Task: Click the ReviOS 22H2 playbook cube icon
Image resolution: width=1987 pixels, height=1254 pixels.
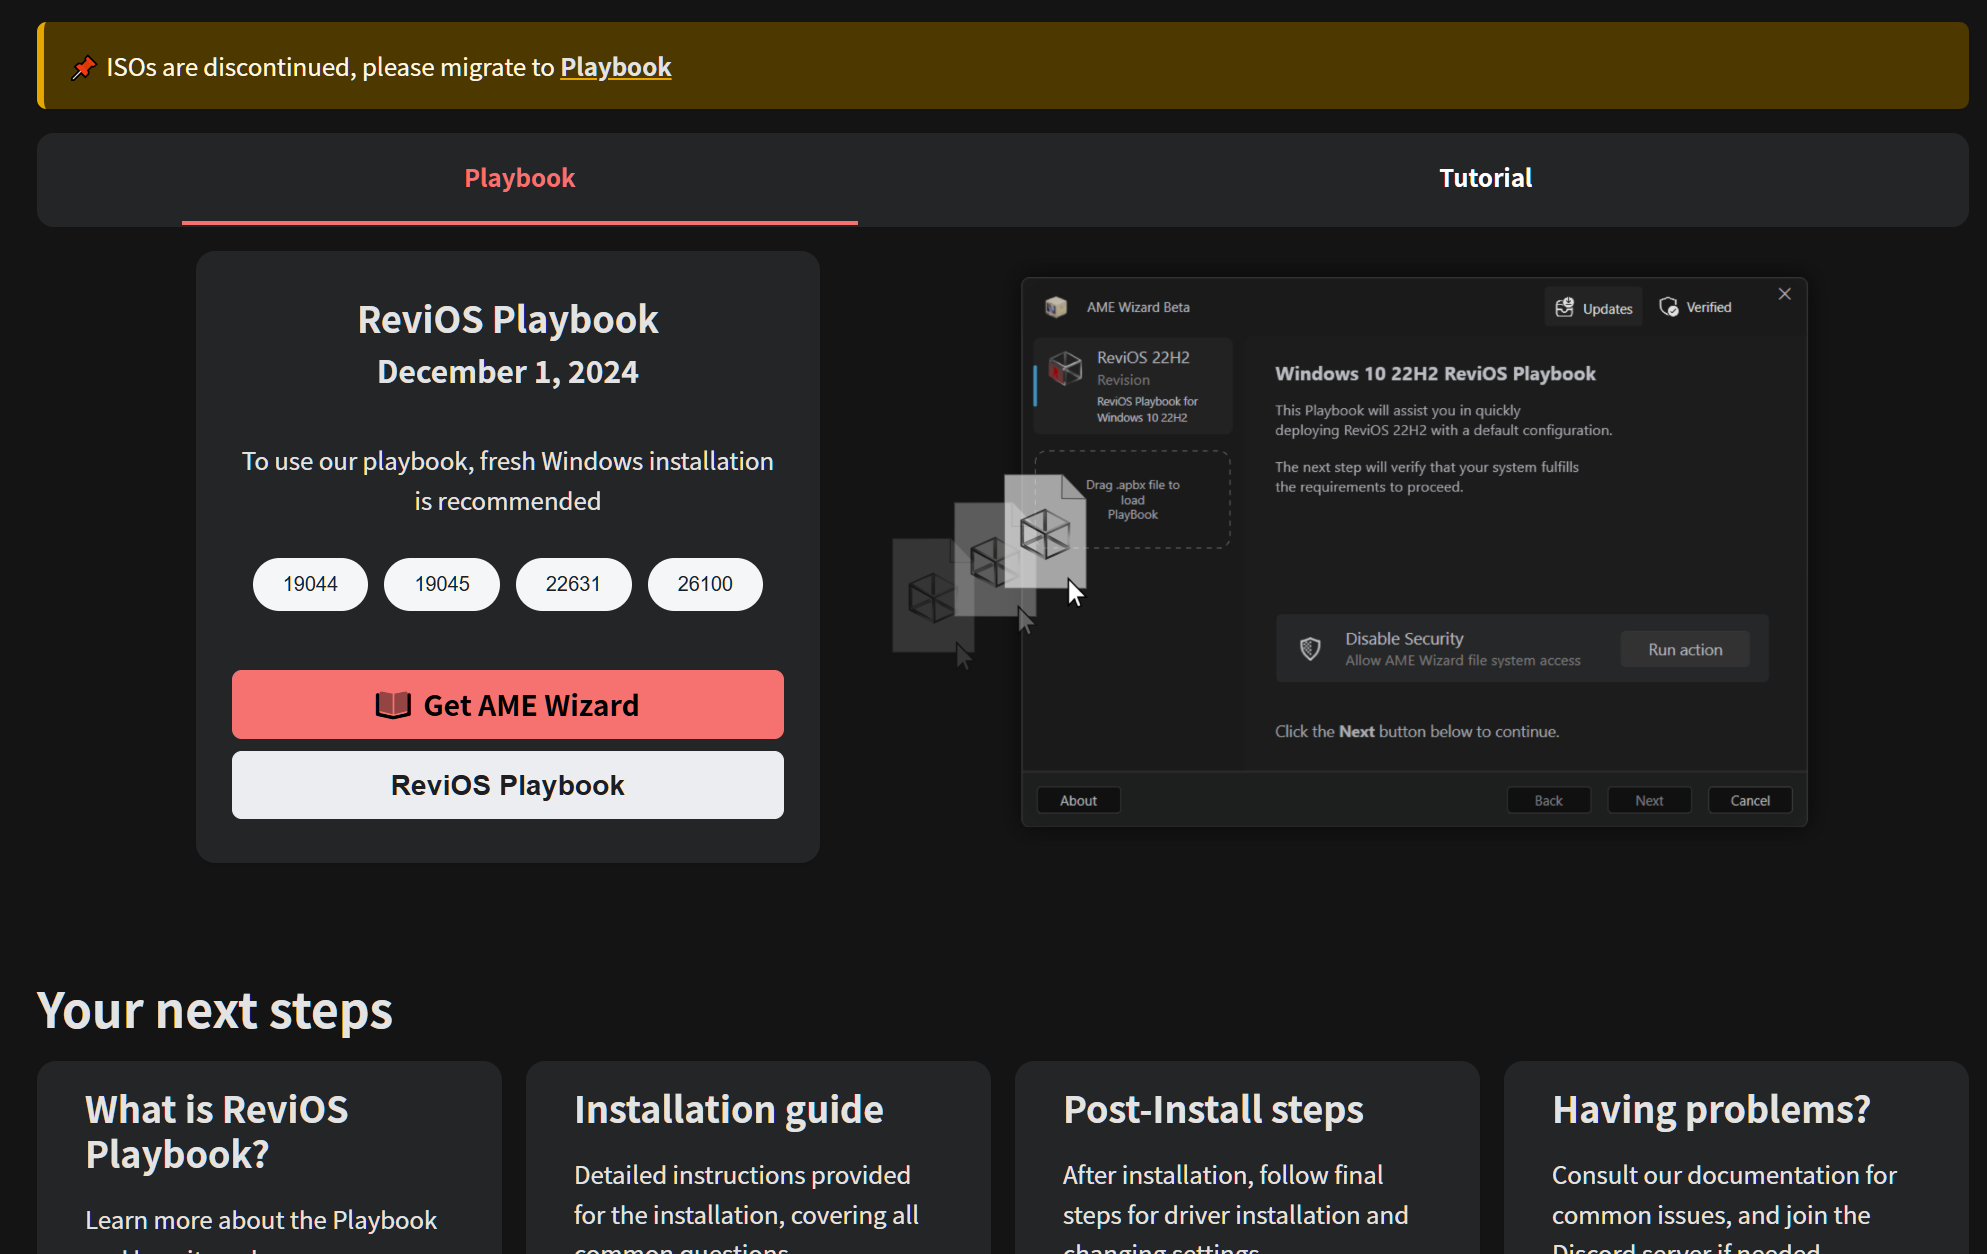Action: coord(1065,368)
